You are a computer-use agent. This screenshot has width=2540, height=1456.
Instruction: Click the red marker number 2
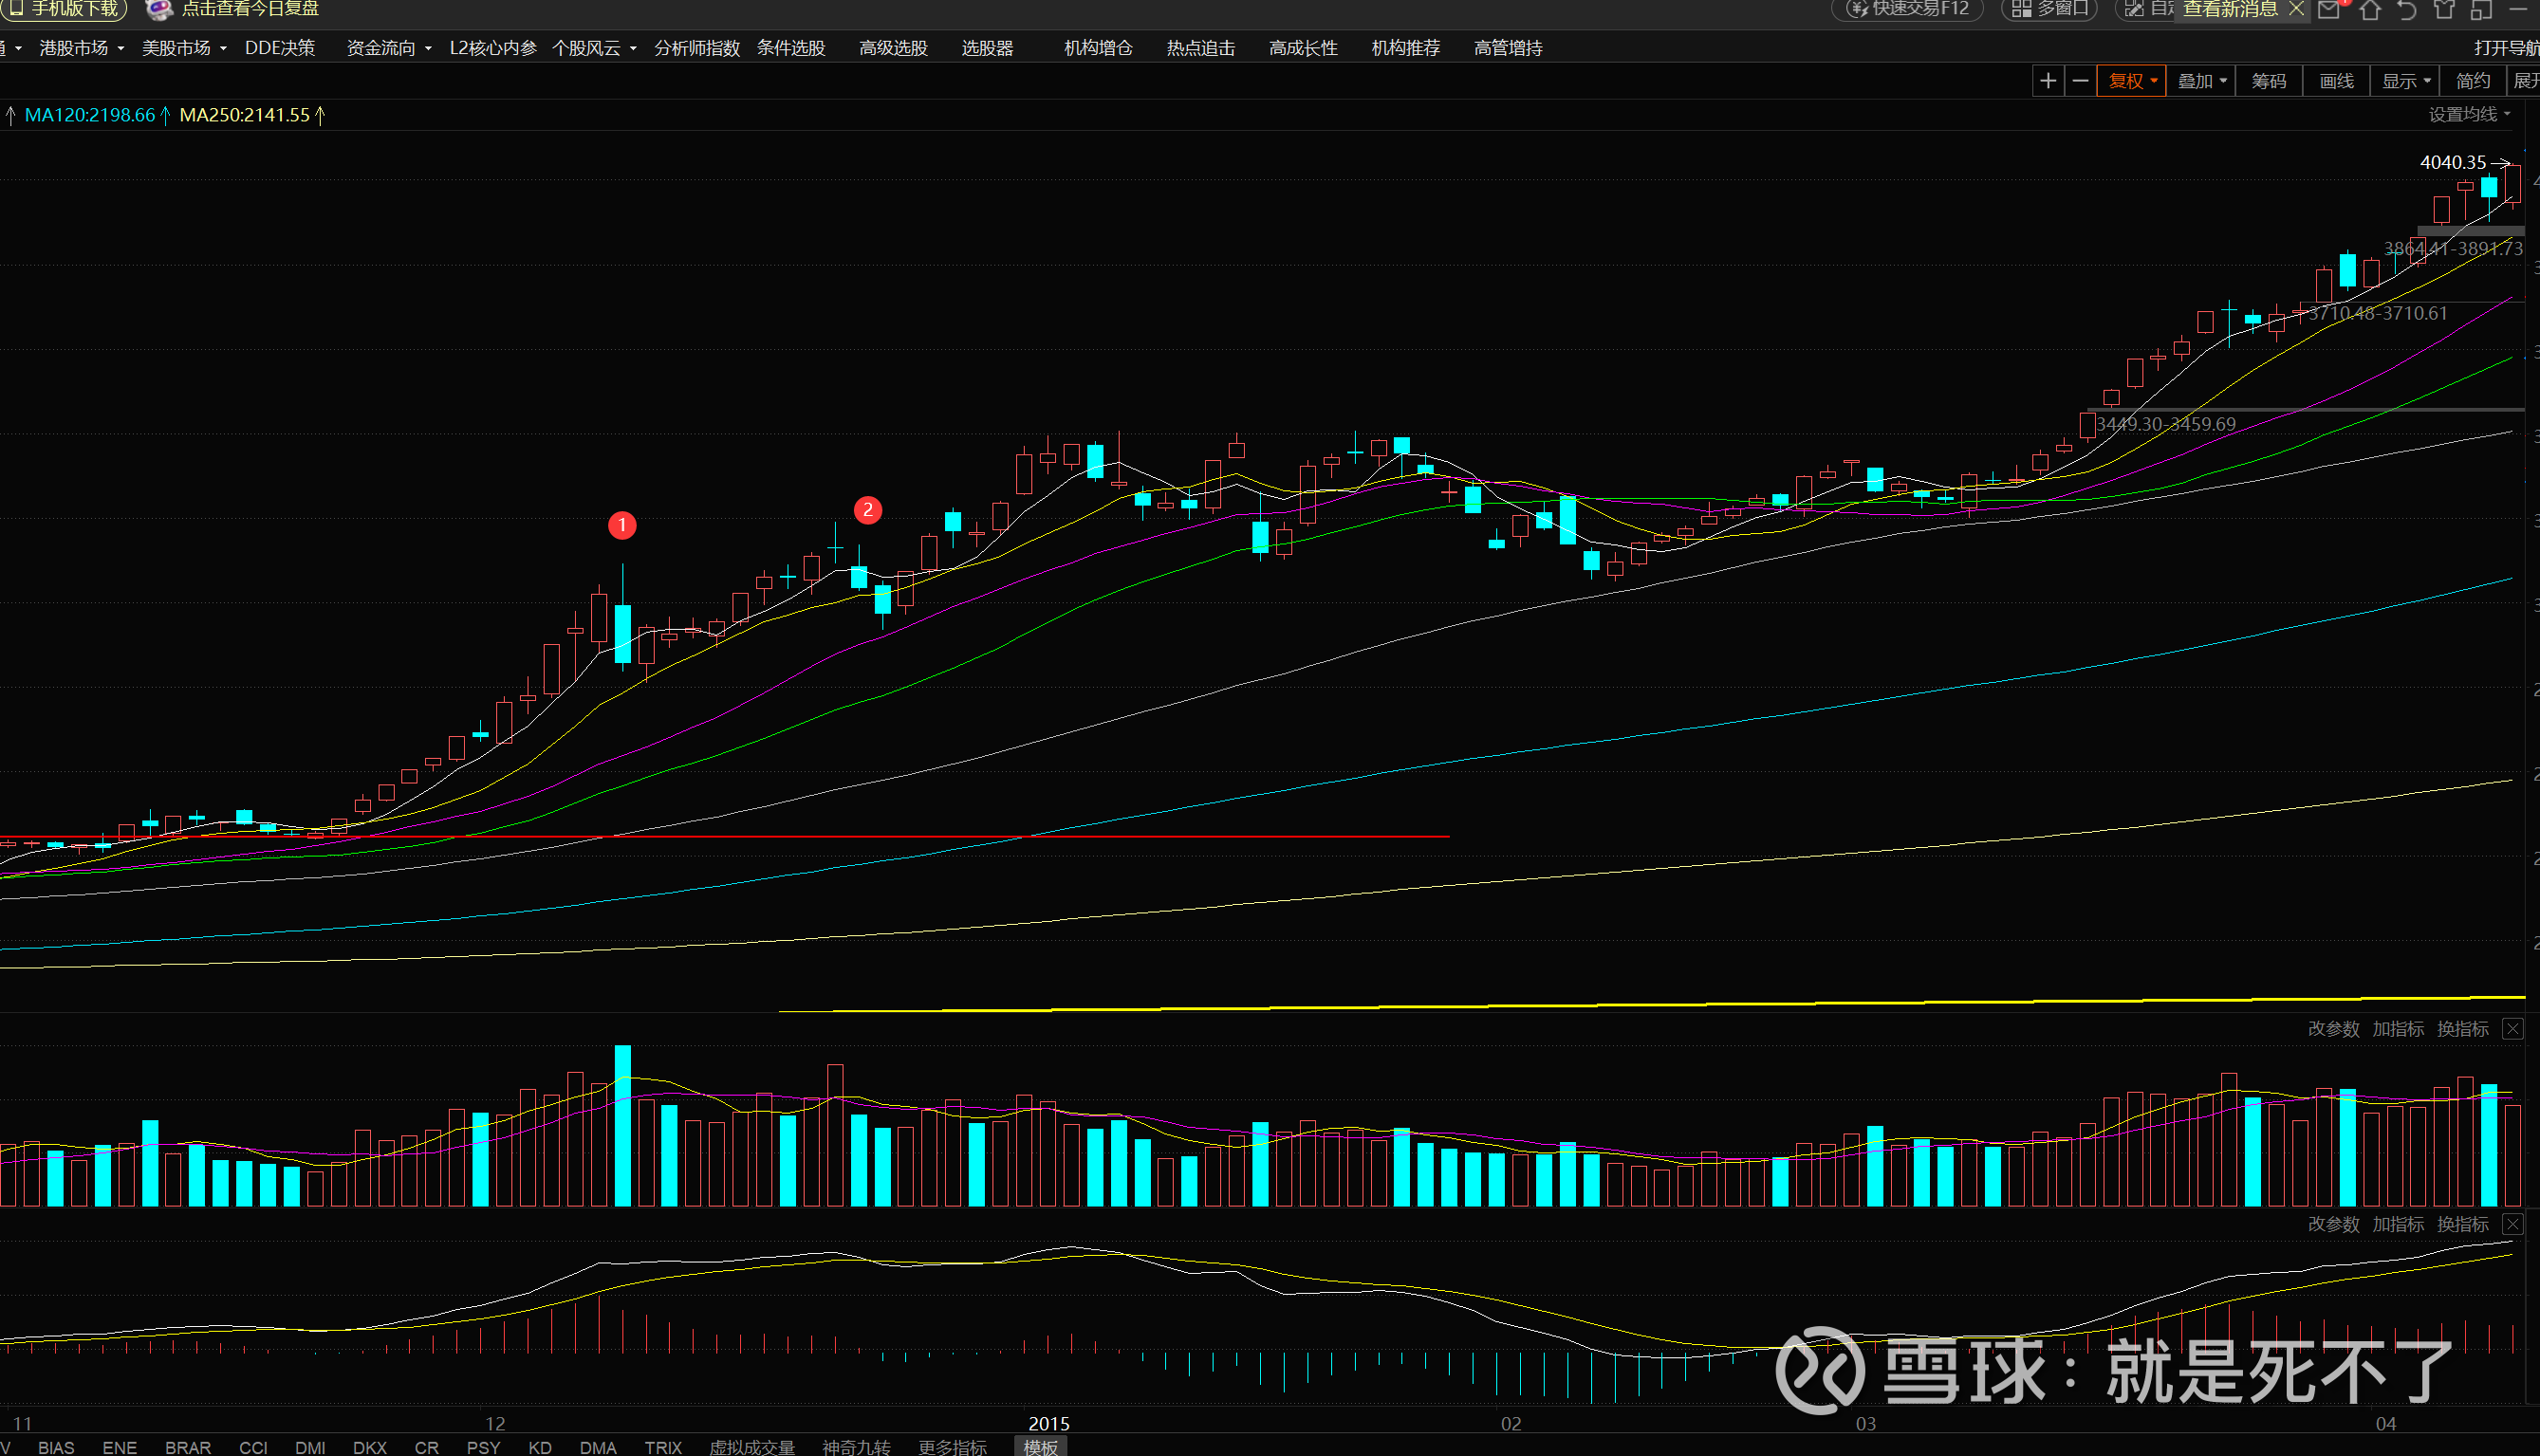(867, 510)
